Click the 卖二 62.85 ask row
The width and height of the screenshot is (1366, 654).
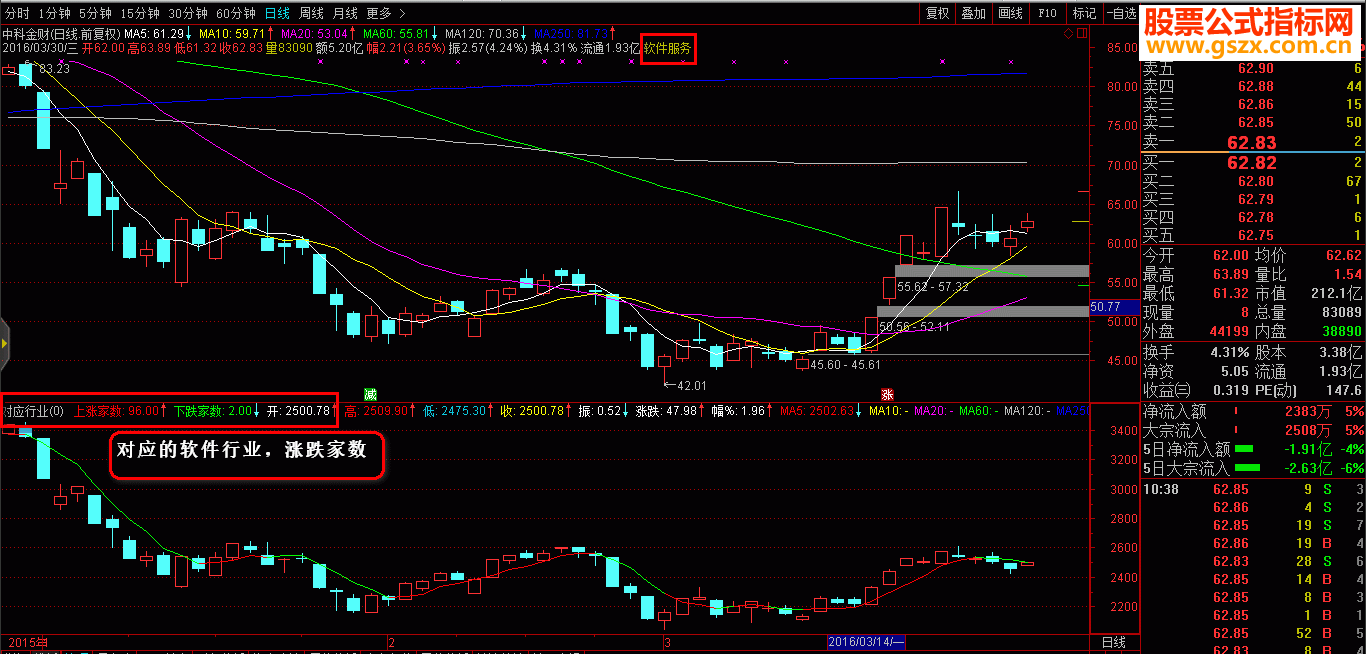pos(1253,123)
